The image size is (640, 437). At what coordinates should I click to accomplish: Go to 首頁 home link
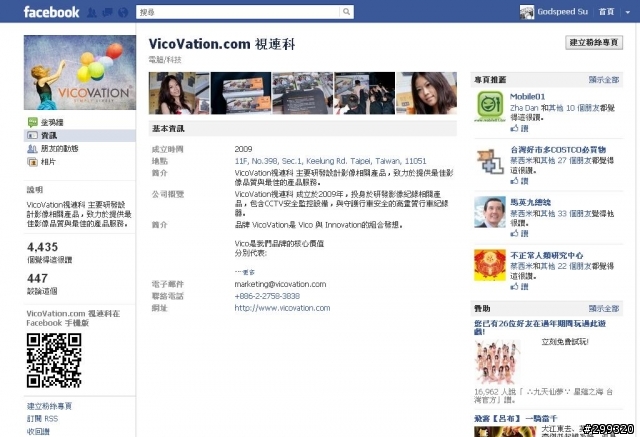click(606, 12)
